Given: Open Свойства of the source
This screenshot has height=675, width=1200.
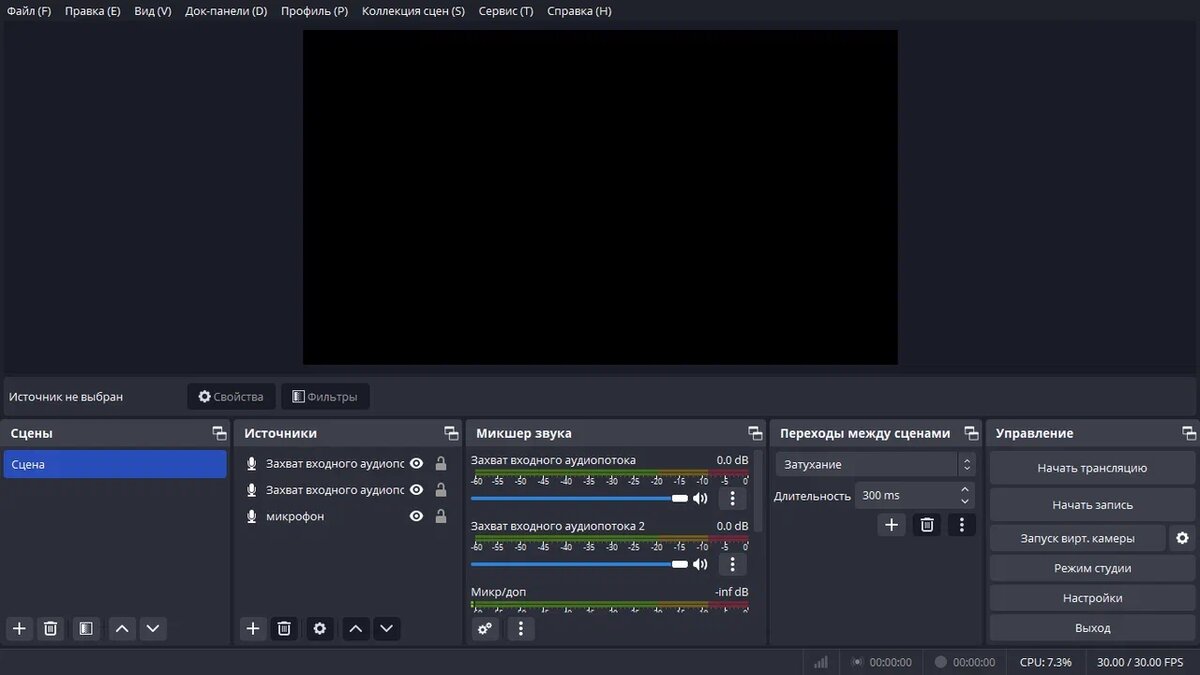Looking at the screenshot, I should [x=231, y=397].
